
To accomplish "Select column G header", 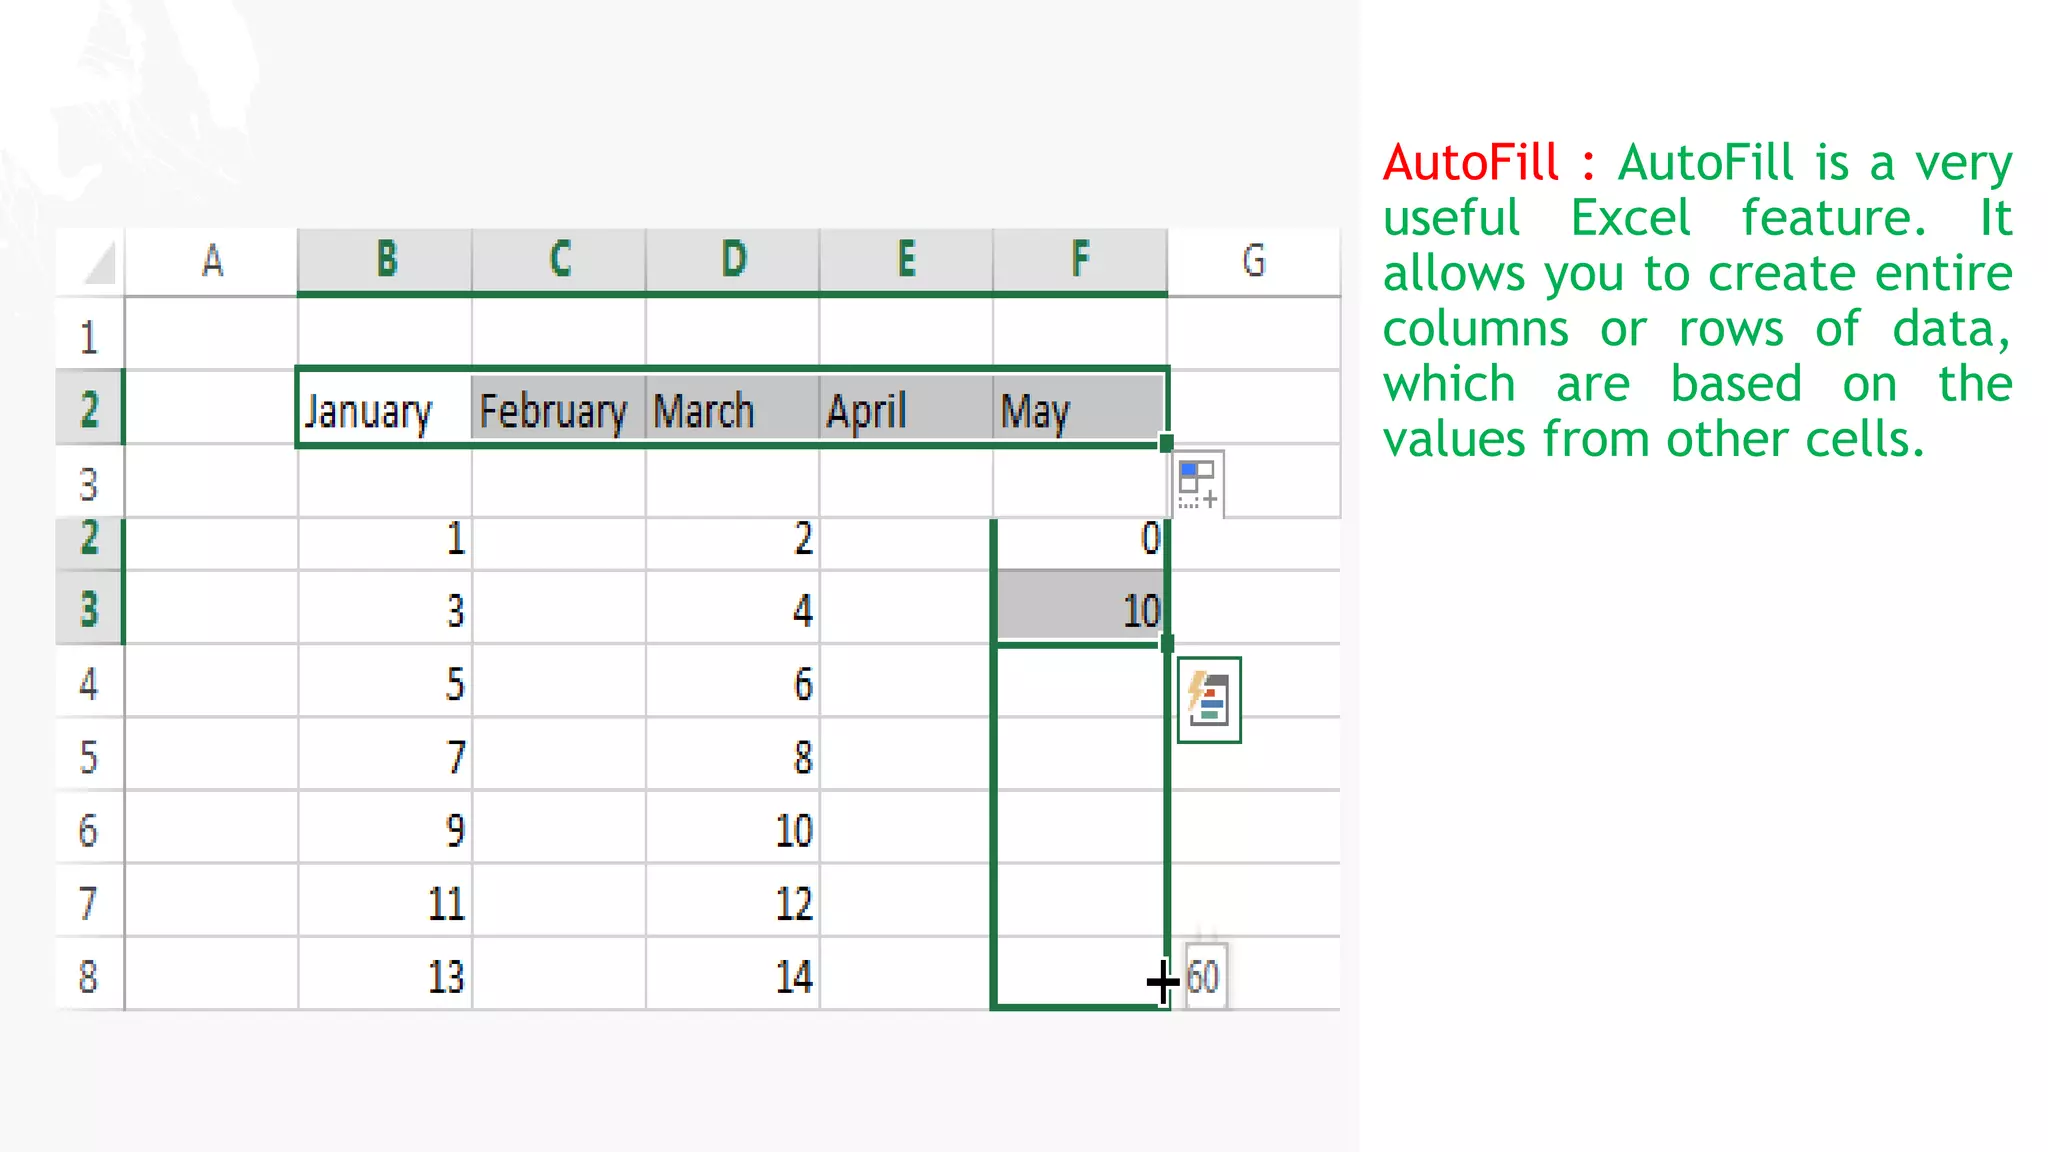I will tap(1253, 261).
